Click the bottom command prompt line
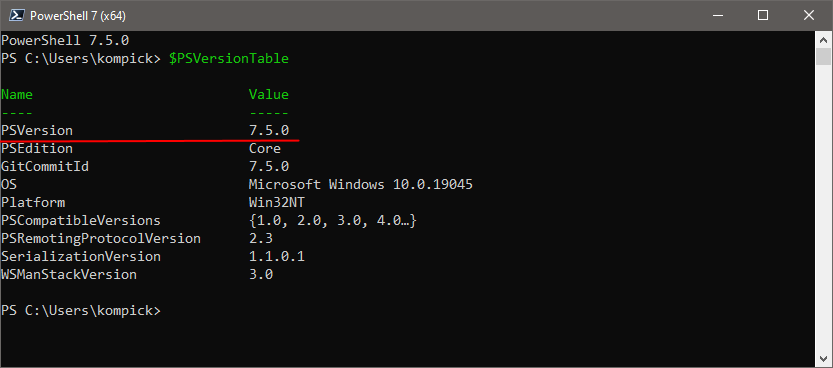Image resolution: width=833 pixels, height=368 pixels. coord(80,311)
